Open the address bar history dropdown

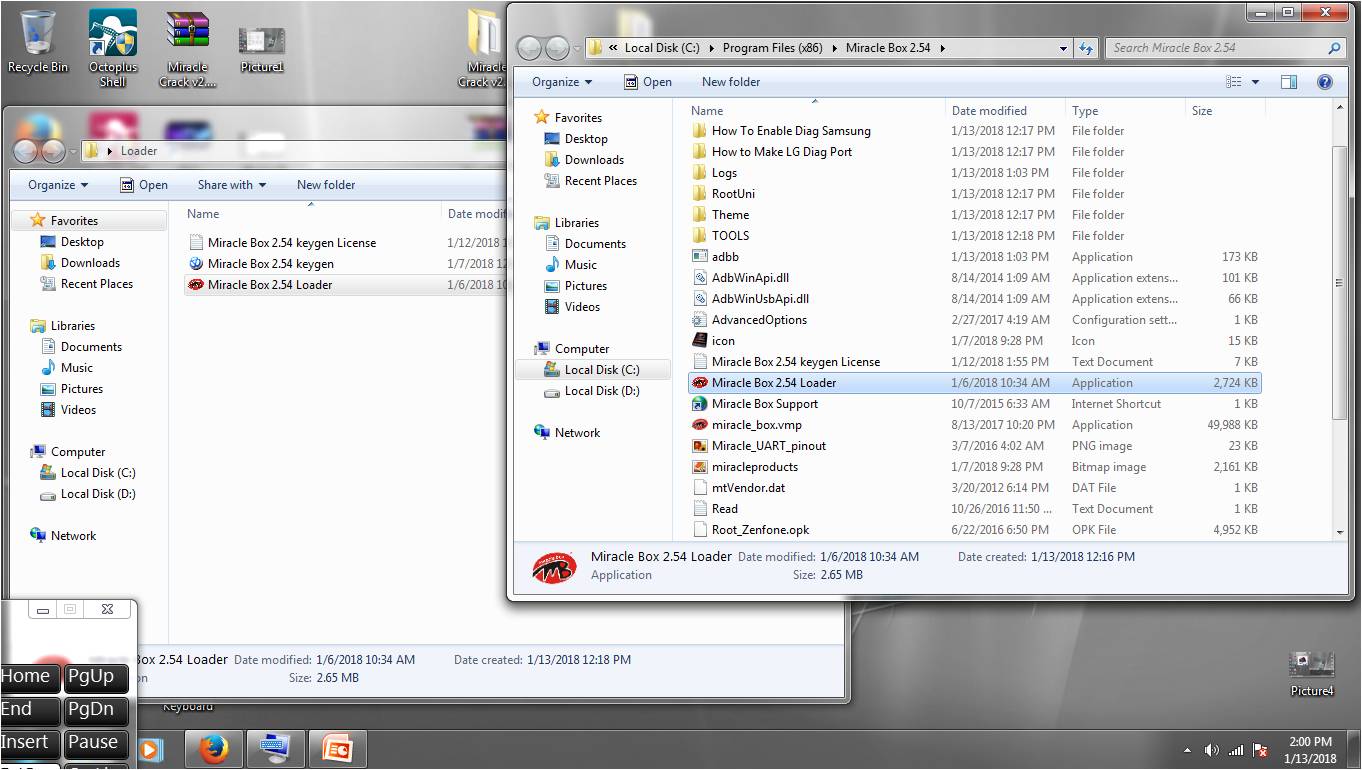click(1064, 48)
